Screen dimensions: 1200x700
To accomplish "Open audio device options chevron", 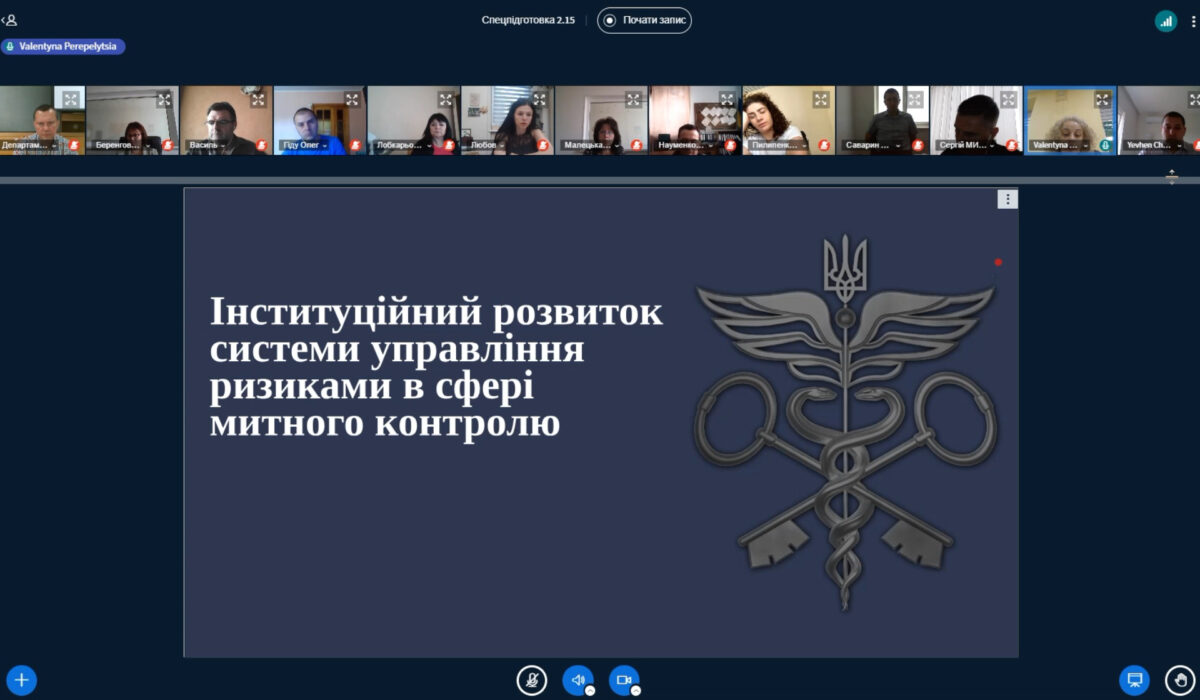I will (x=590, y=691).
